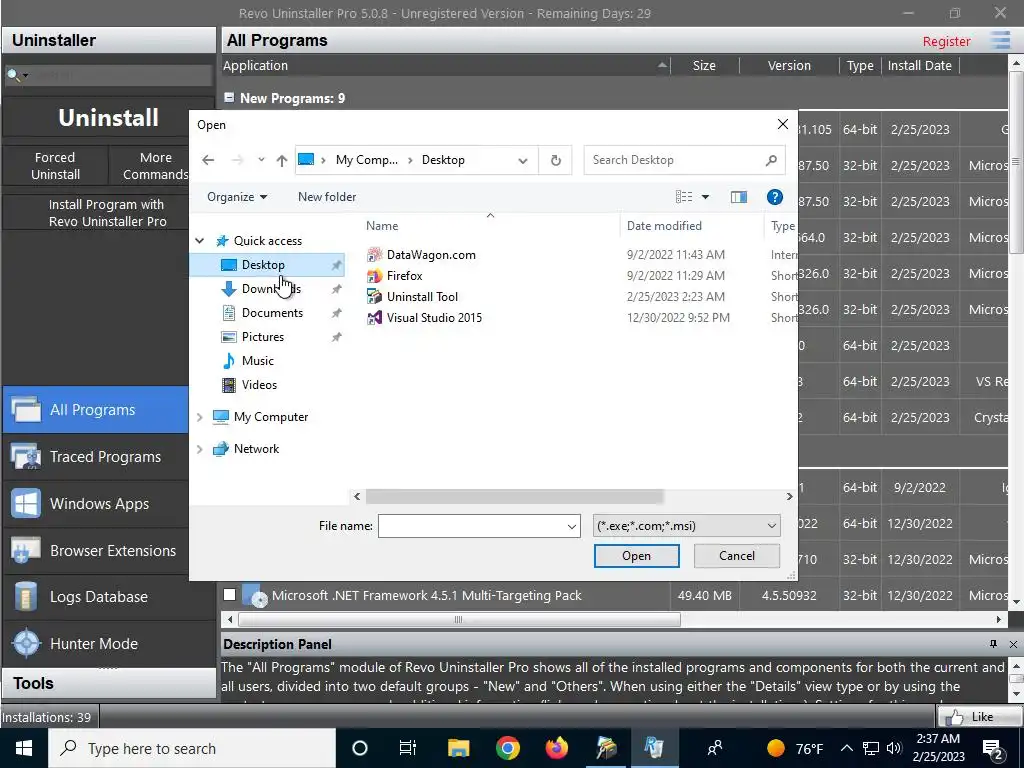Click New folder in the dialog
Screen dimensions: 1024x768
point(327,197)
